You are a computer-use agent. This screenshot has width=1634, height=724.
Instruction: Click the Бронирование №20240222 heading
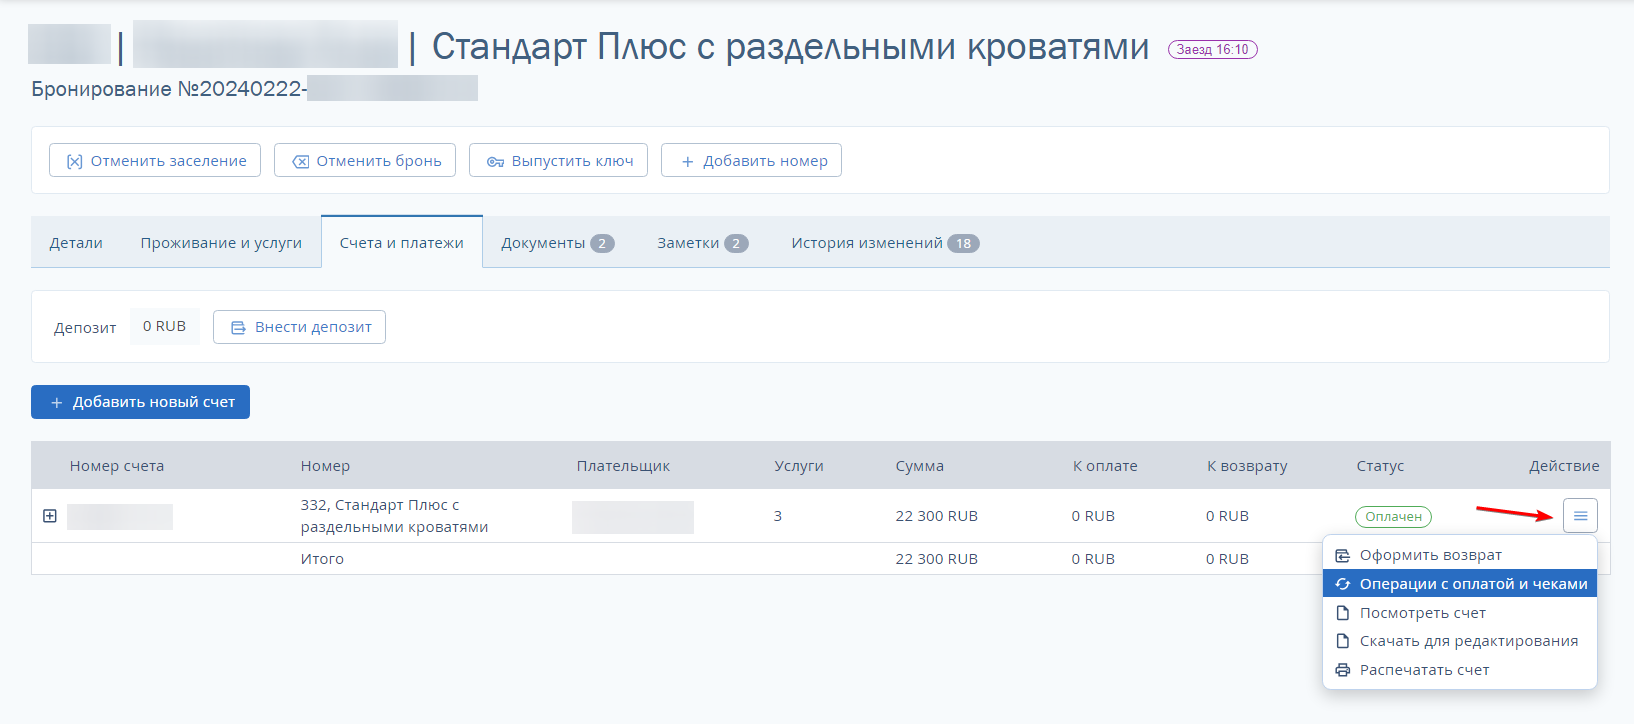coord(169,89)
